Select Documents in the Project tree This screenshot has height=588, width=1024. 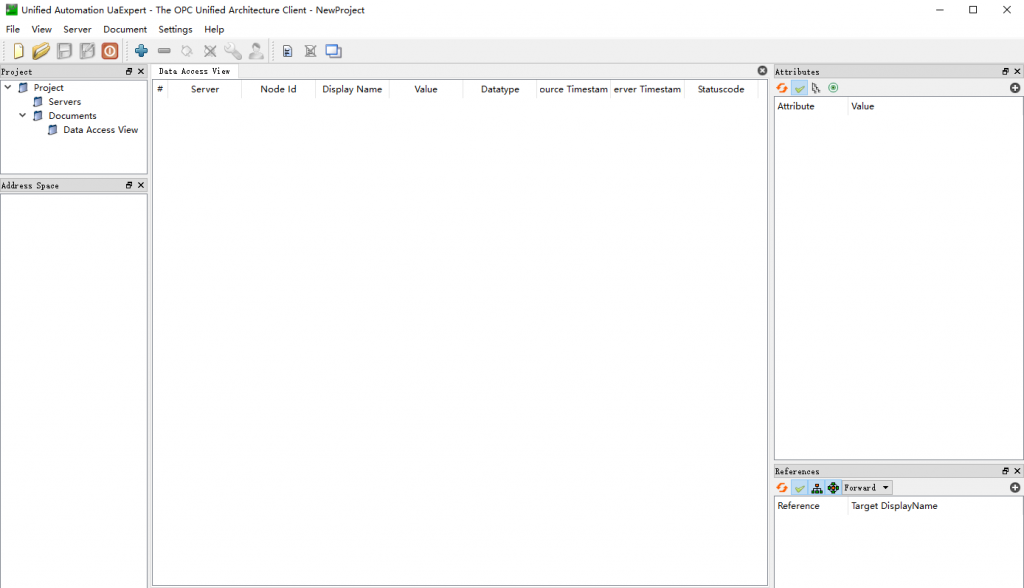tap(72, 116)
